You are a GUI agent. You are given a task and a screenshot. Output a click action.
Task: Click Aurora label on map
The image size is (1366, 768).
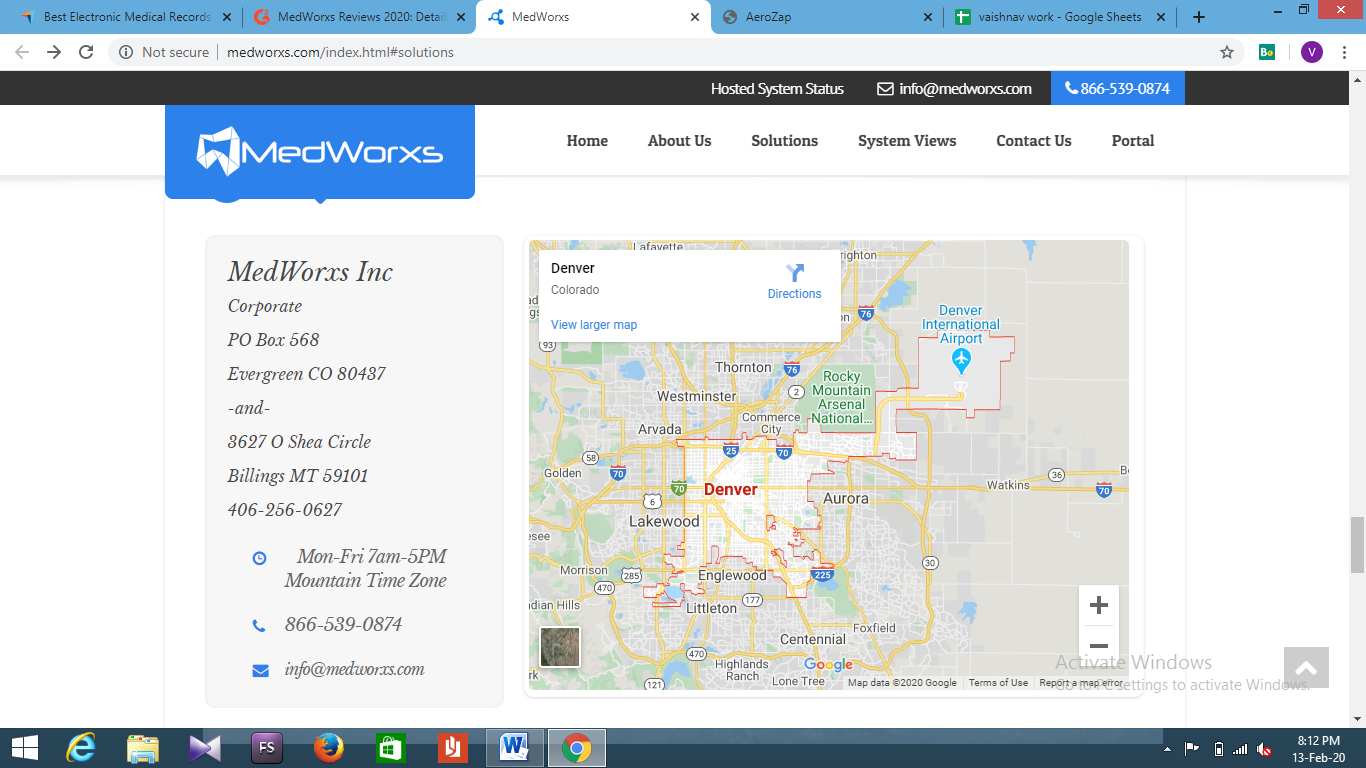[x=845, y=498]
